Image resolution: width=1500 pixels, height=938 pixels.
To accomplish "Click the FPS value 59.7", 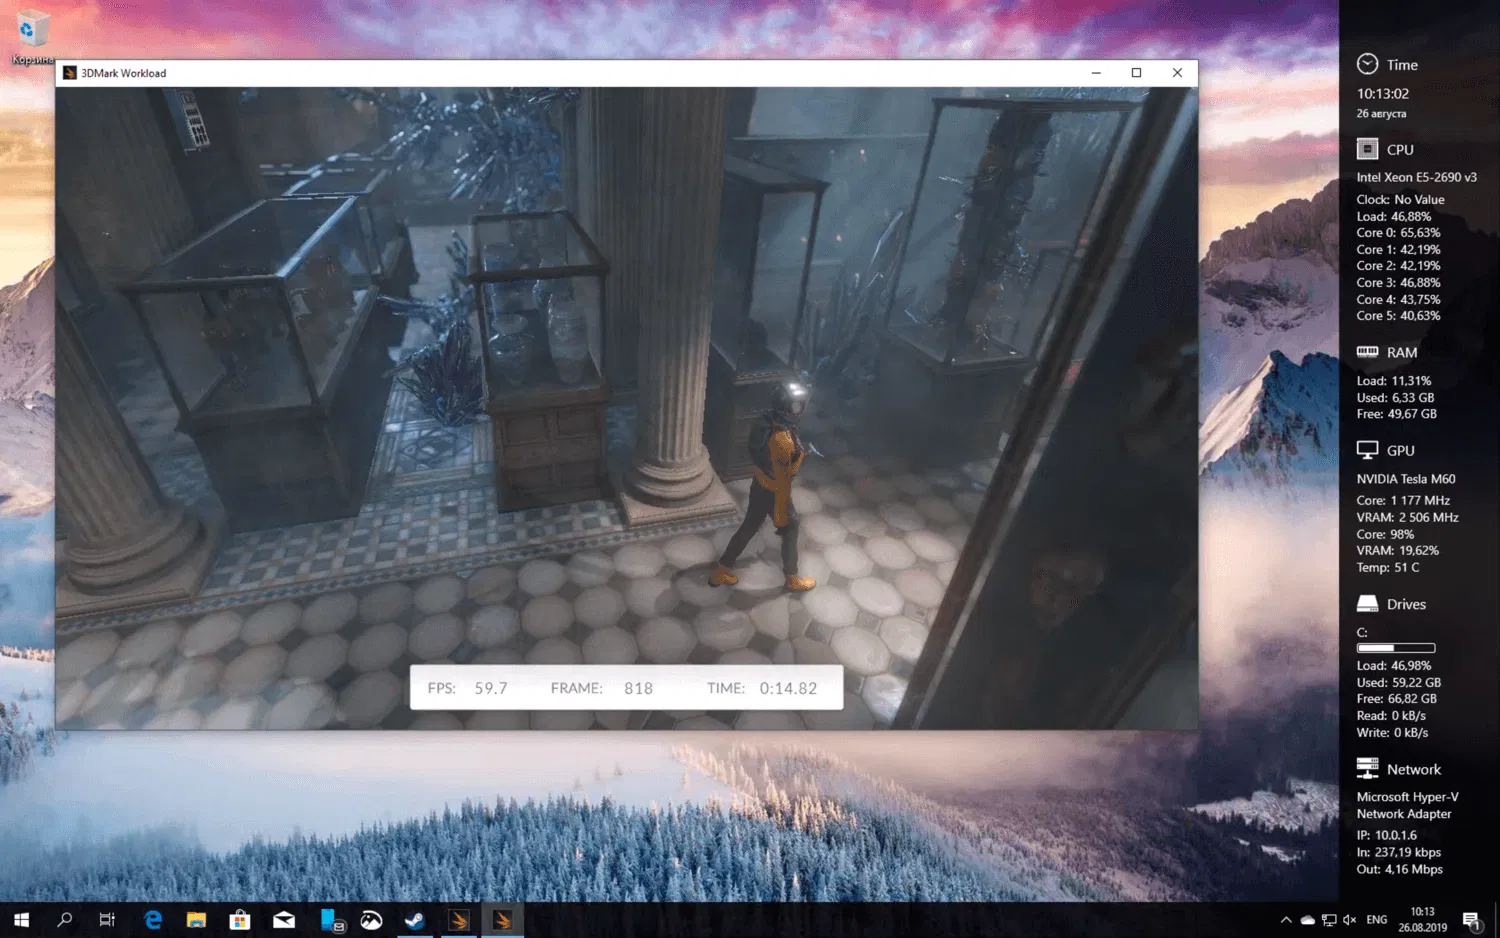I will click(491, 688).
